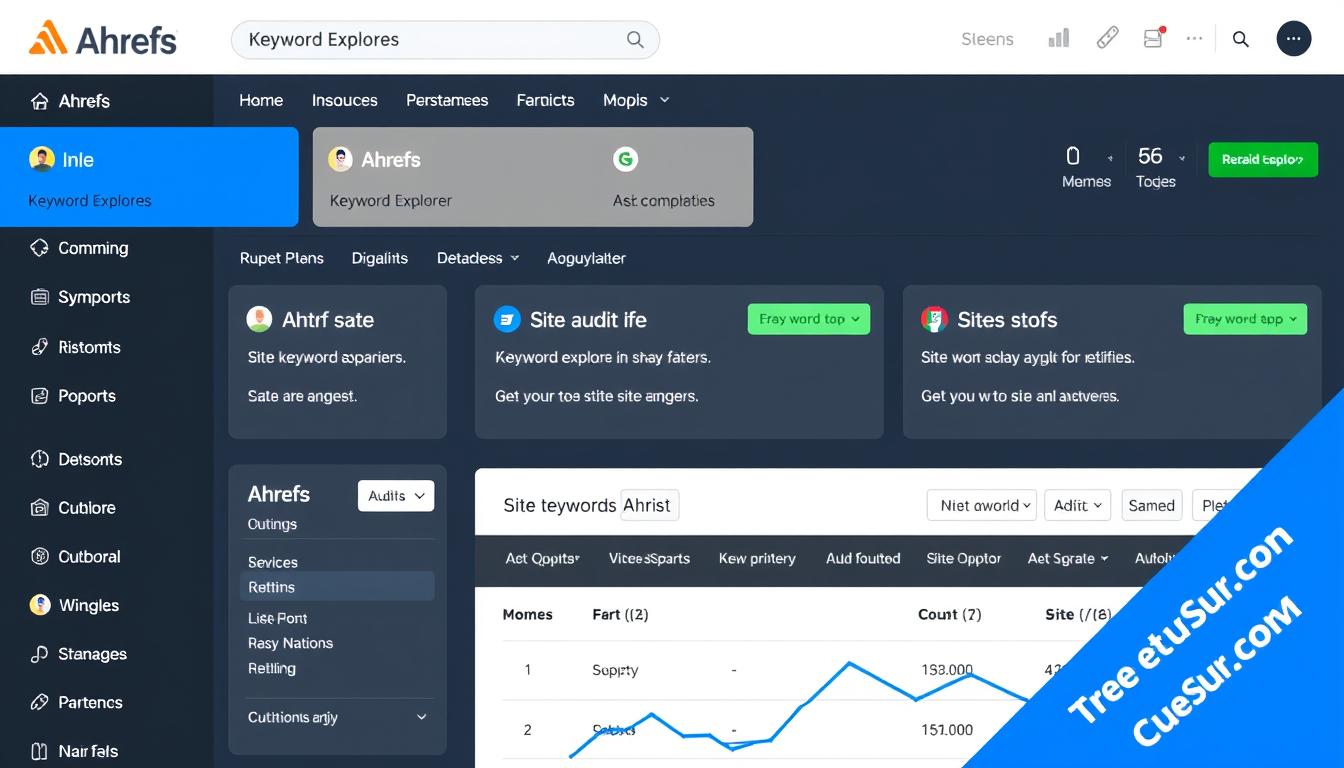The image size is (1344, 768).
Task: Click the search magnifier in Keyword Explores field
Action: (635, 39)
